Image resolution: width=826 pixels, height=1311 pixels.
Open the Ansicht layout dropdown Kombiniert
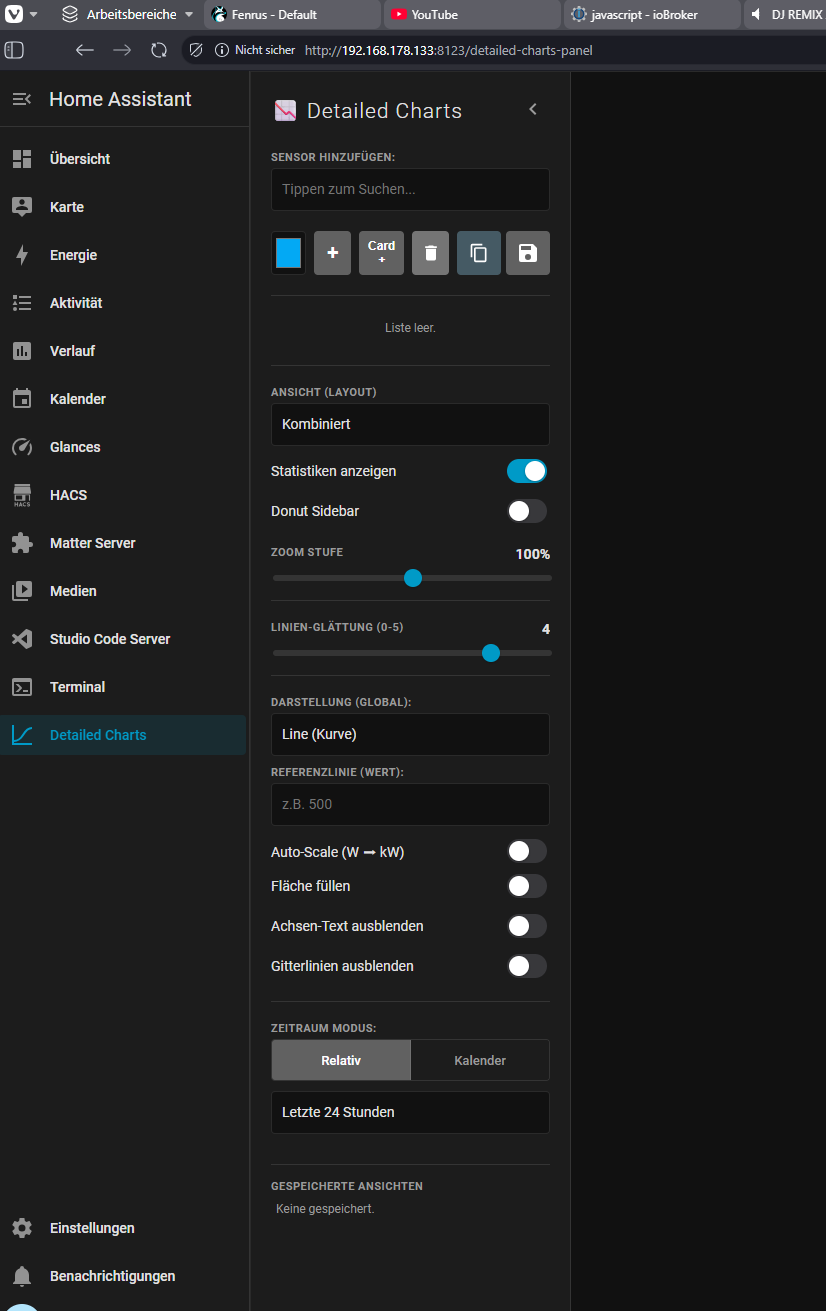point(410,424)
